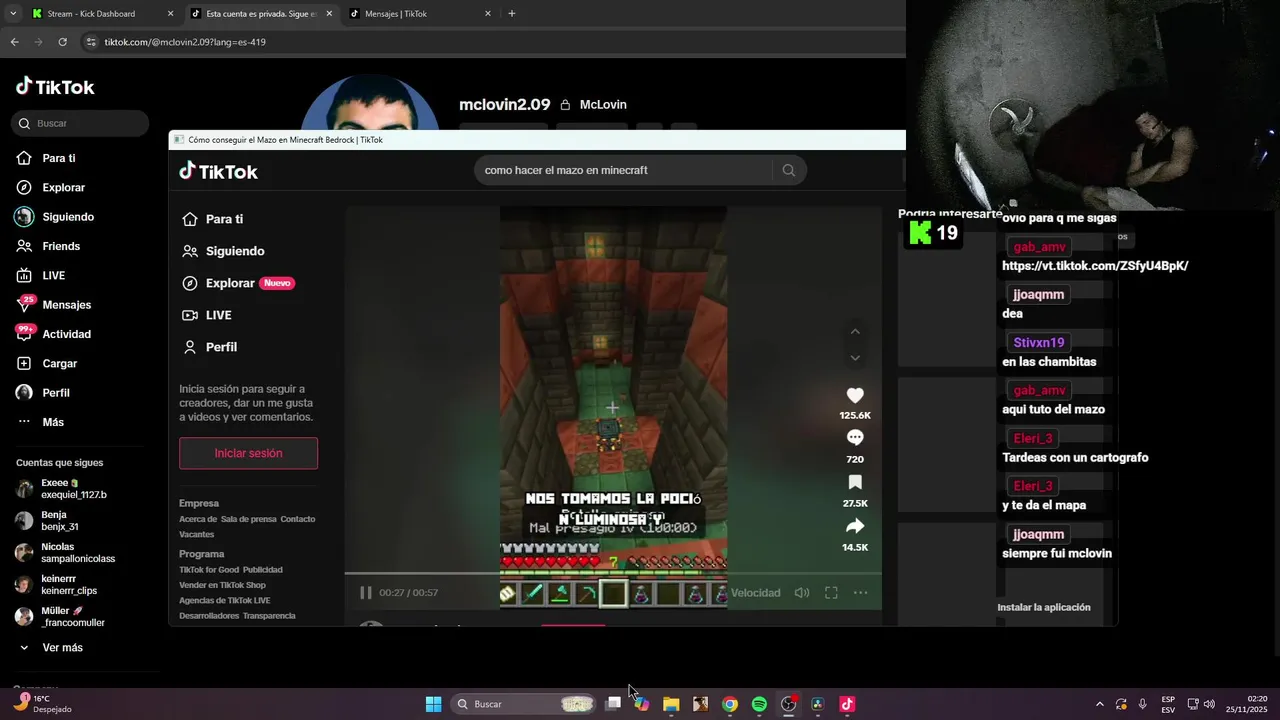Open the Windows Start menu
1280x720 pixels.
click(x=433, y=704)
